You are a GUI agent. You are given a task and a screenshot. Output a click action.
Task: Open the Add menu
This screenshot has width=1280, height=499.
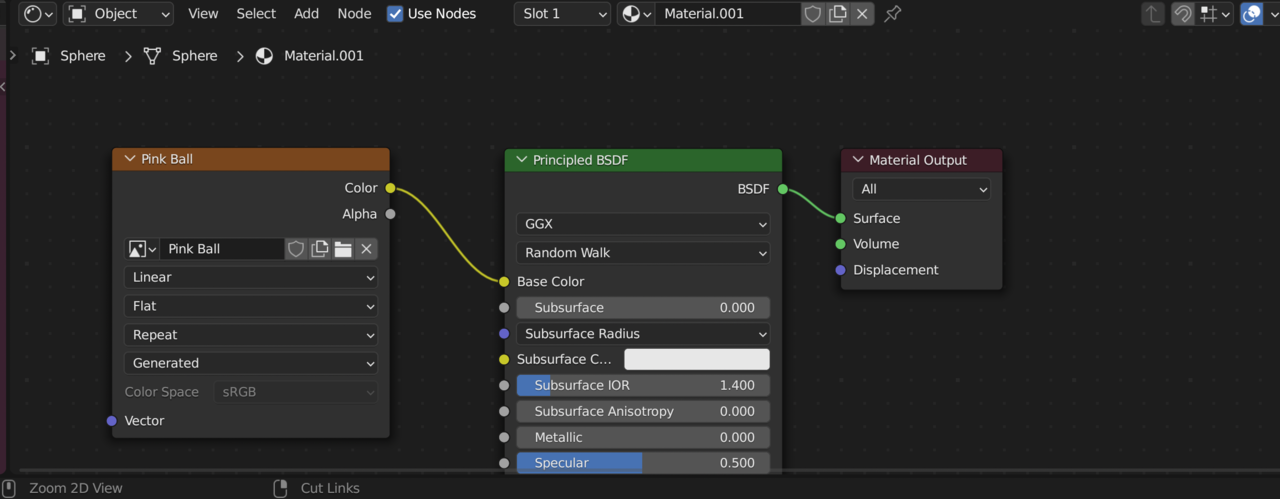click(306, 14)
